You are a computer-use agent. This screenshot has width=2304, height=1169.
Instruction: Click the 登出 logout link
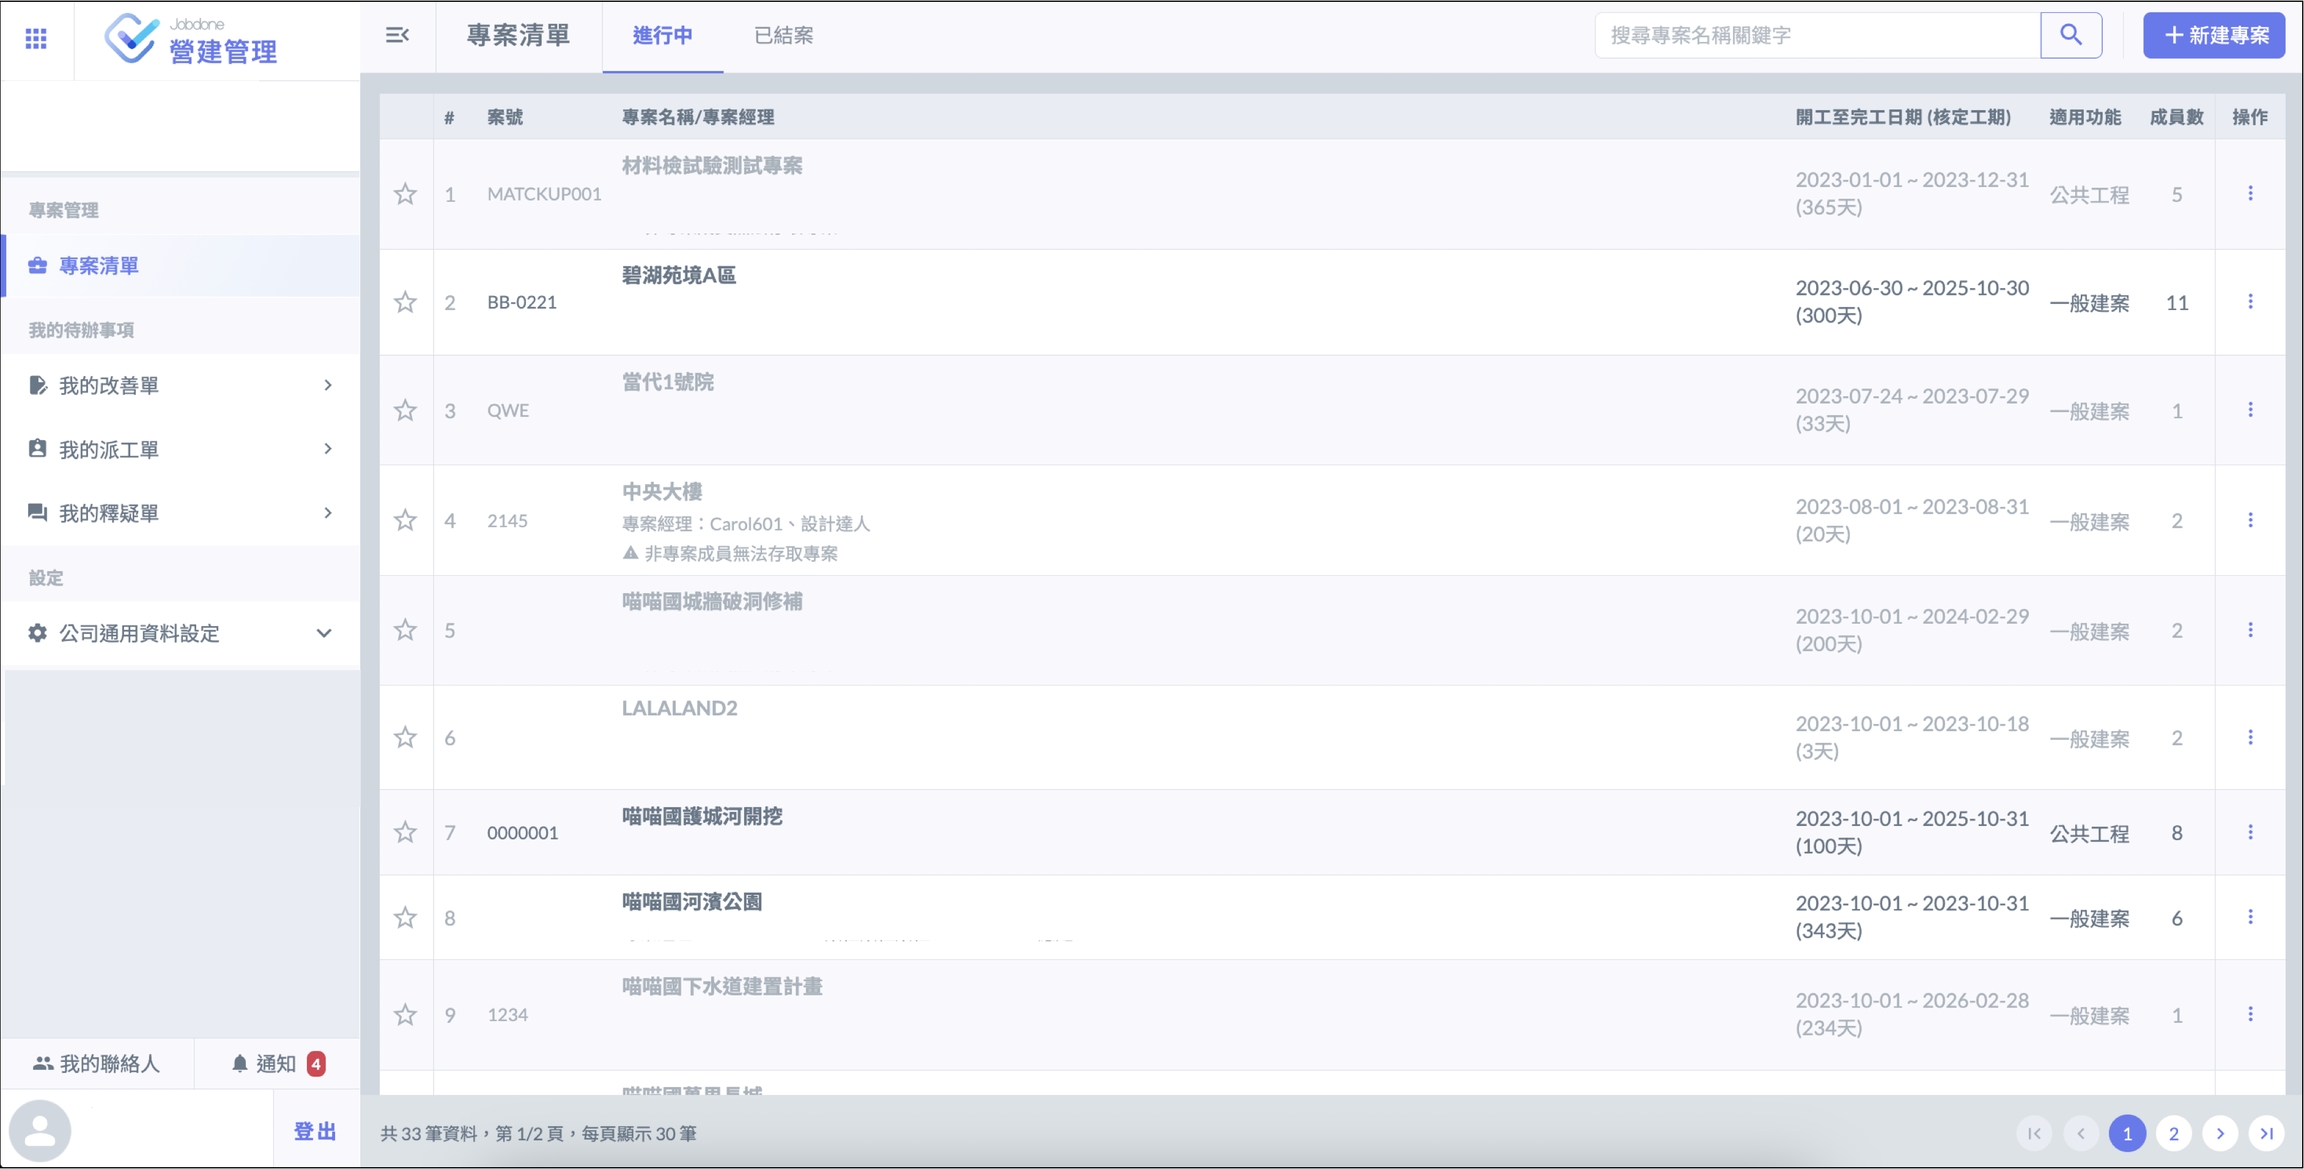(315, 1131)
